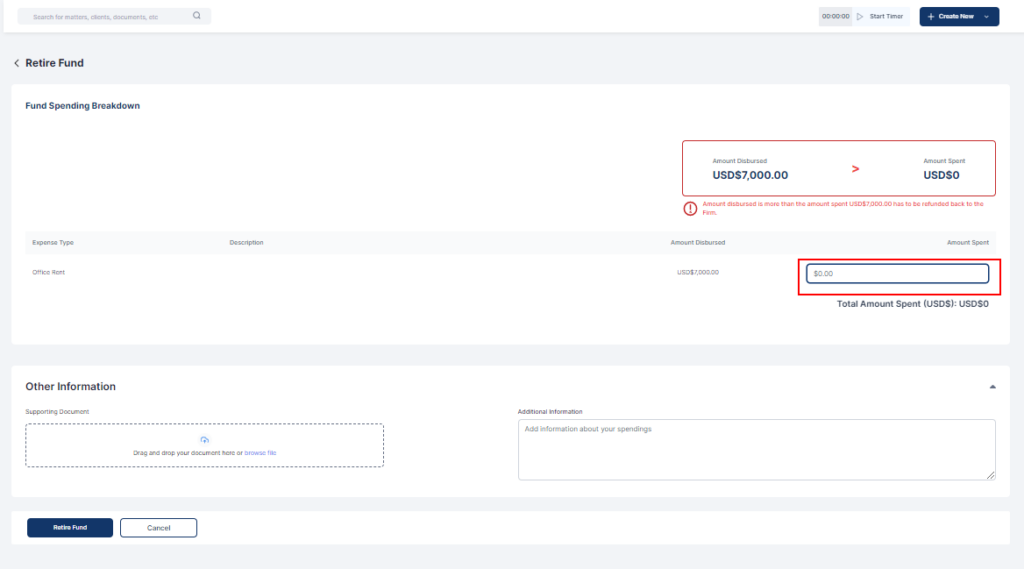Click the Start Timer label

(x=885, y=17)
